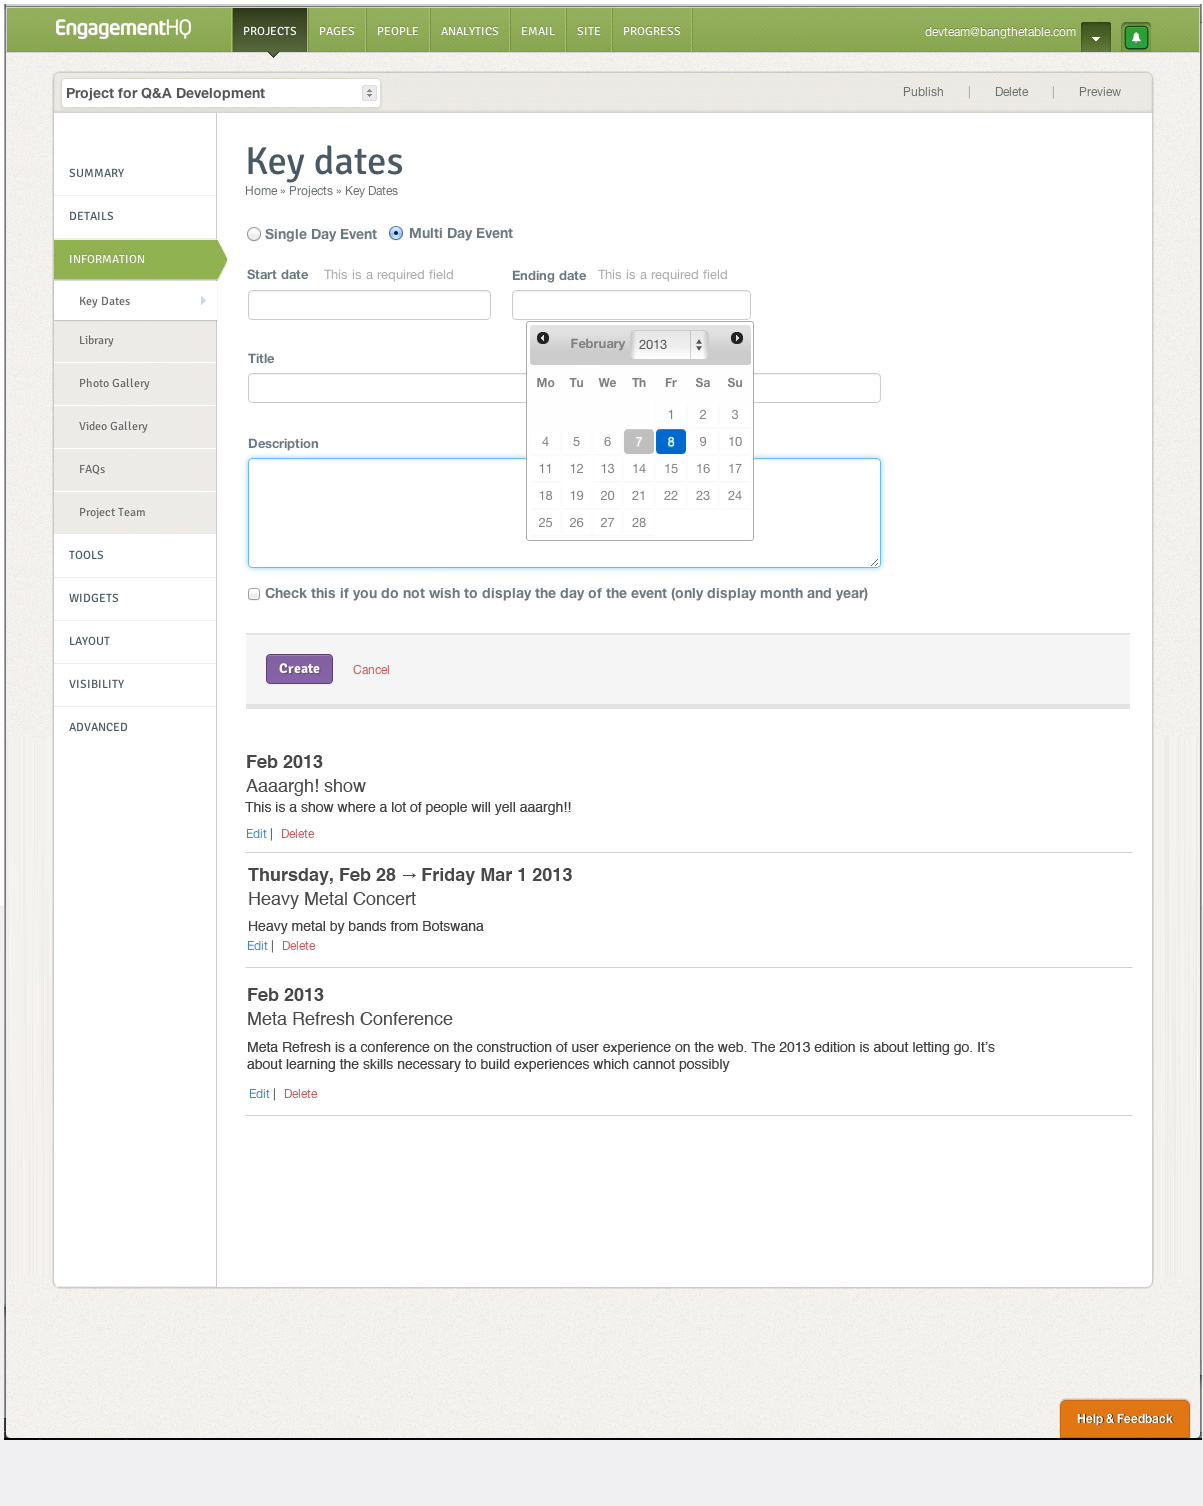Open the DETAILS sidebar section
The image size is (1203, 1506).
pos(135,217)
